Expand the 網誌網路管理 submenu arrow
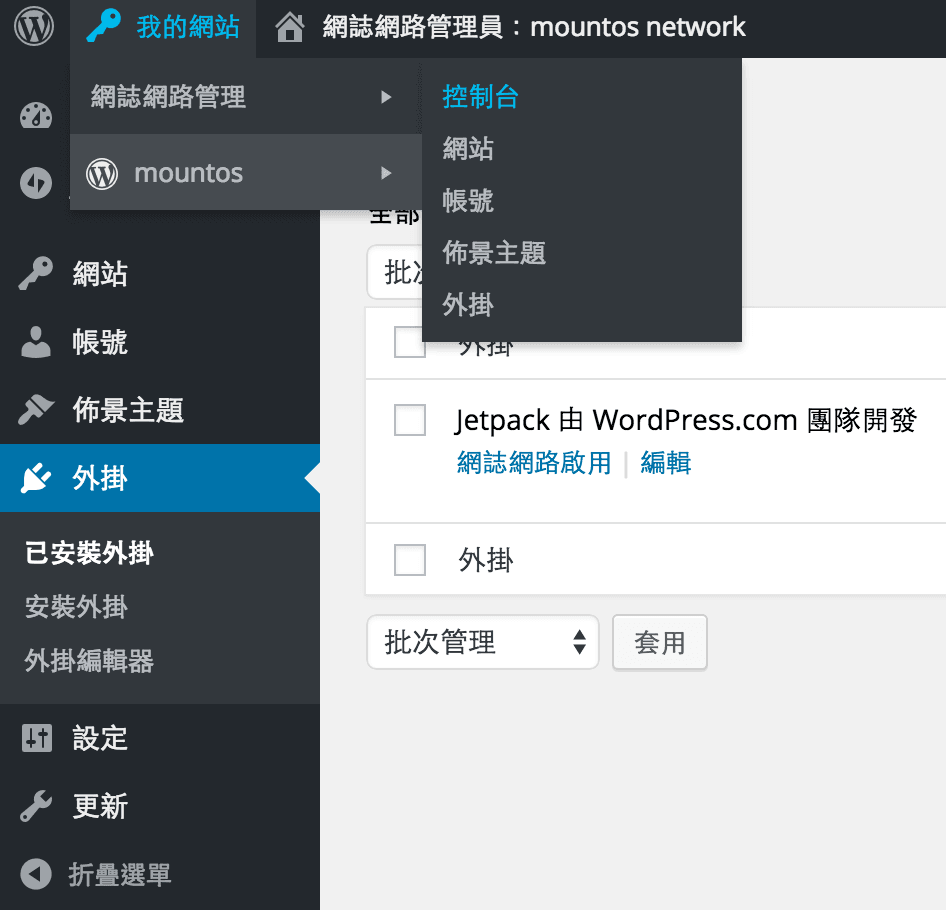 (386, 97)
